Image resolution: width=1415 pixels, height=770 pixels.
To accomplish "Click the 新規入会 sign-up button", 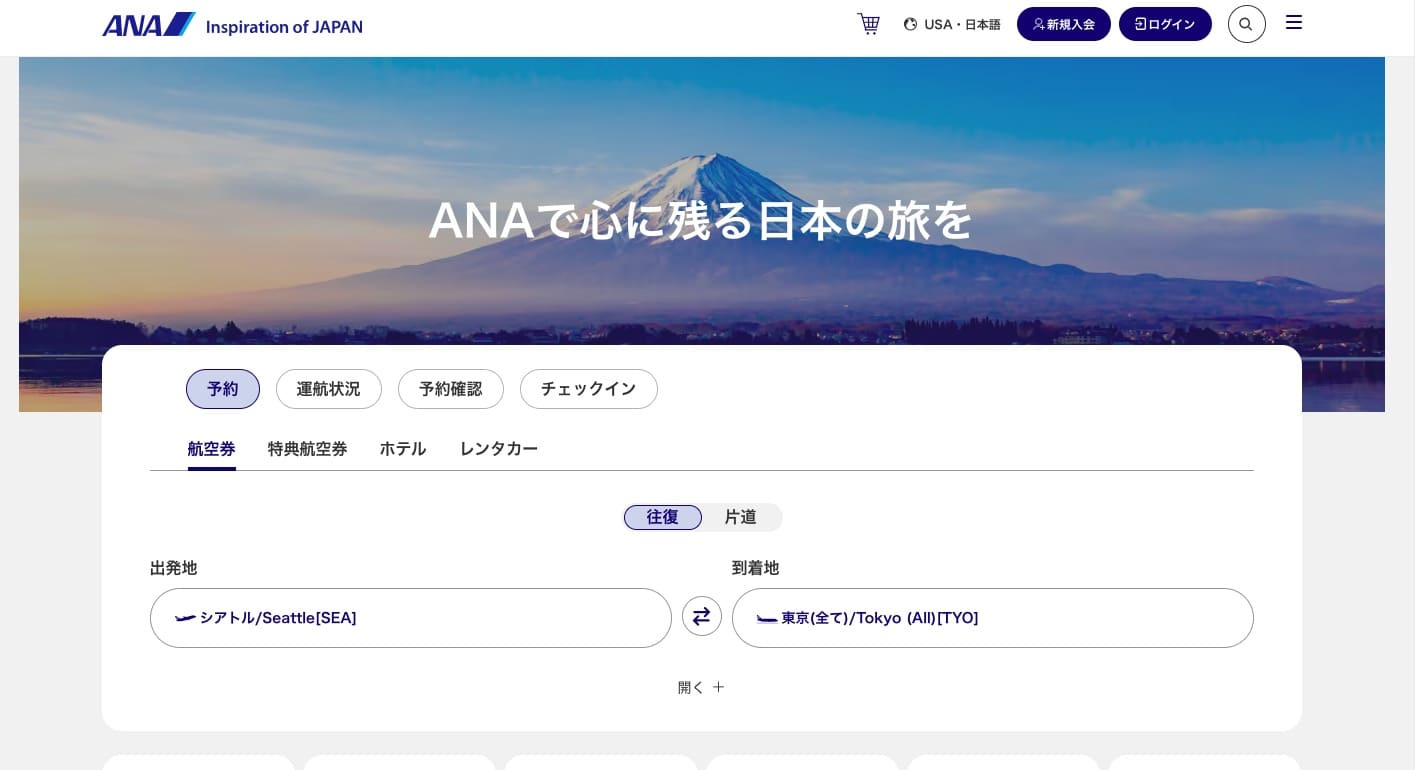I will [1064, 24].
